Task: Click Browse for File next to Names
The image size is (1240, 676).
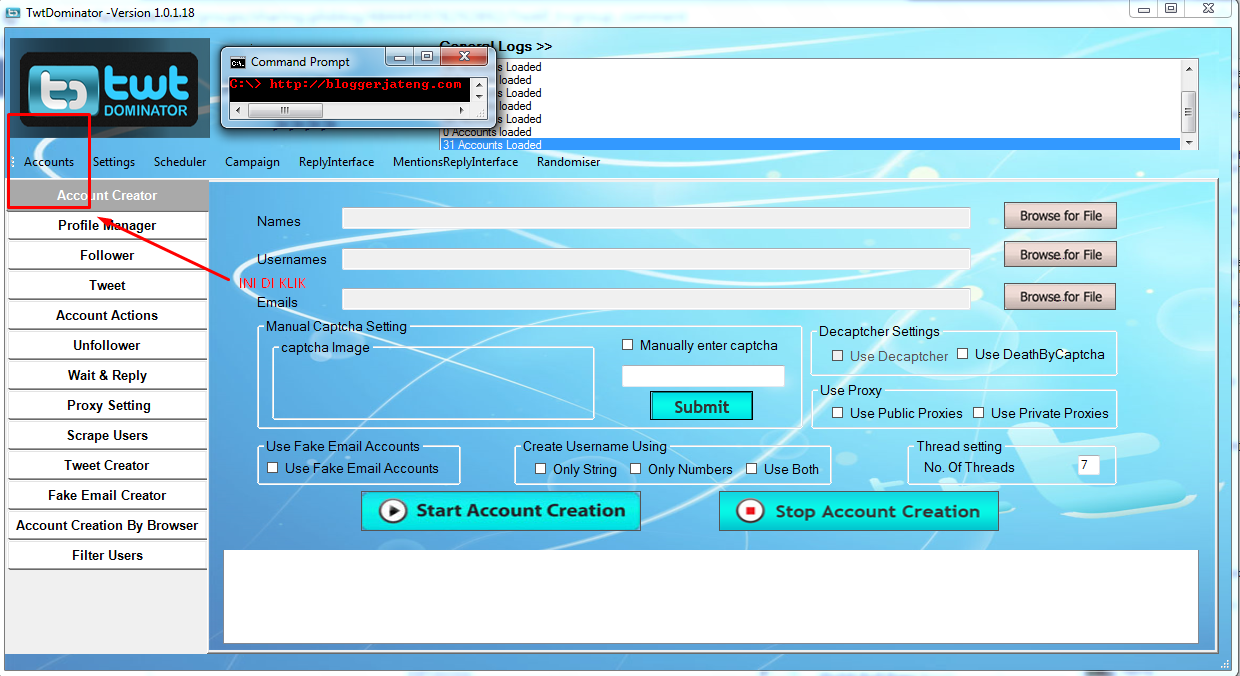Action: (1060, 215)
